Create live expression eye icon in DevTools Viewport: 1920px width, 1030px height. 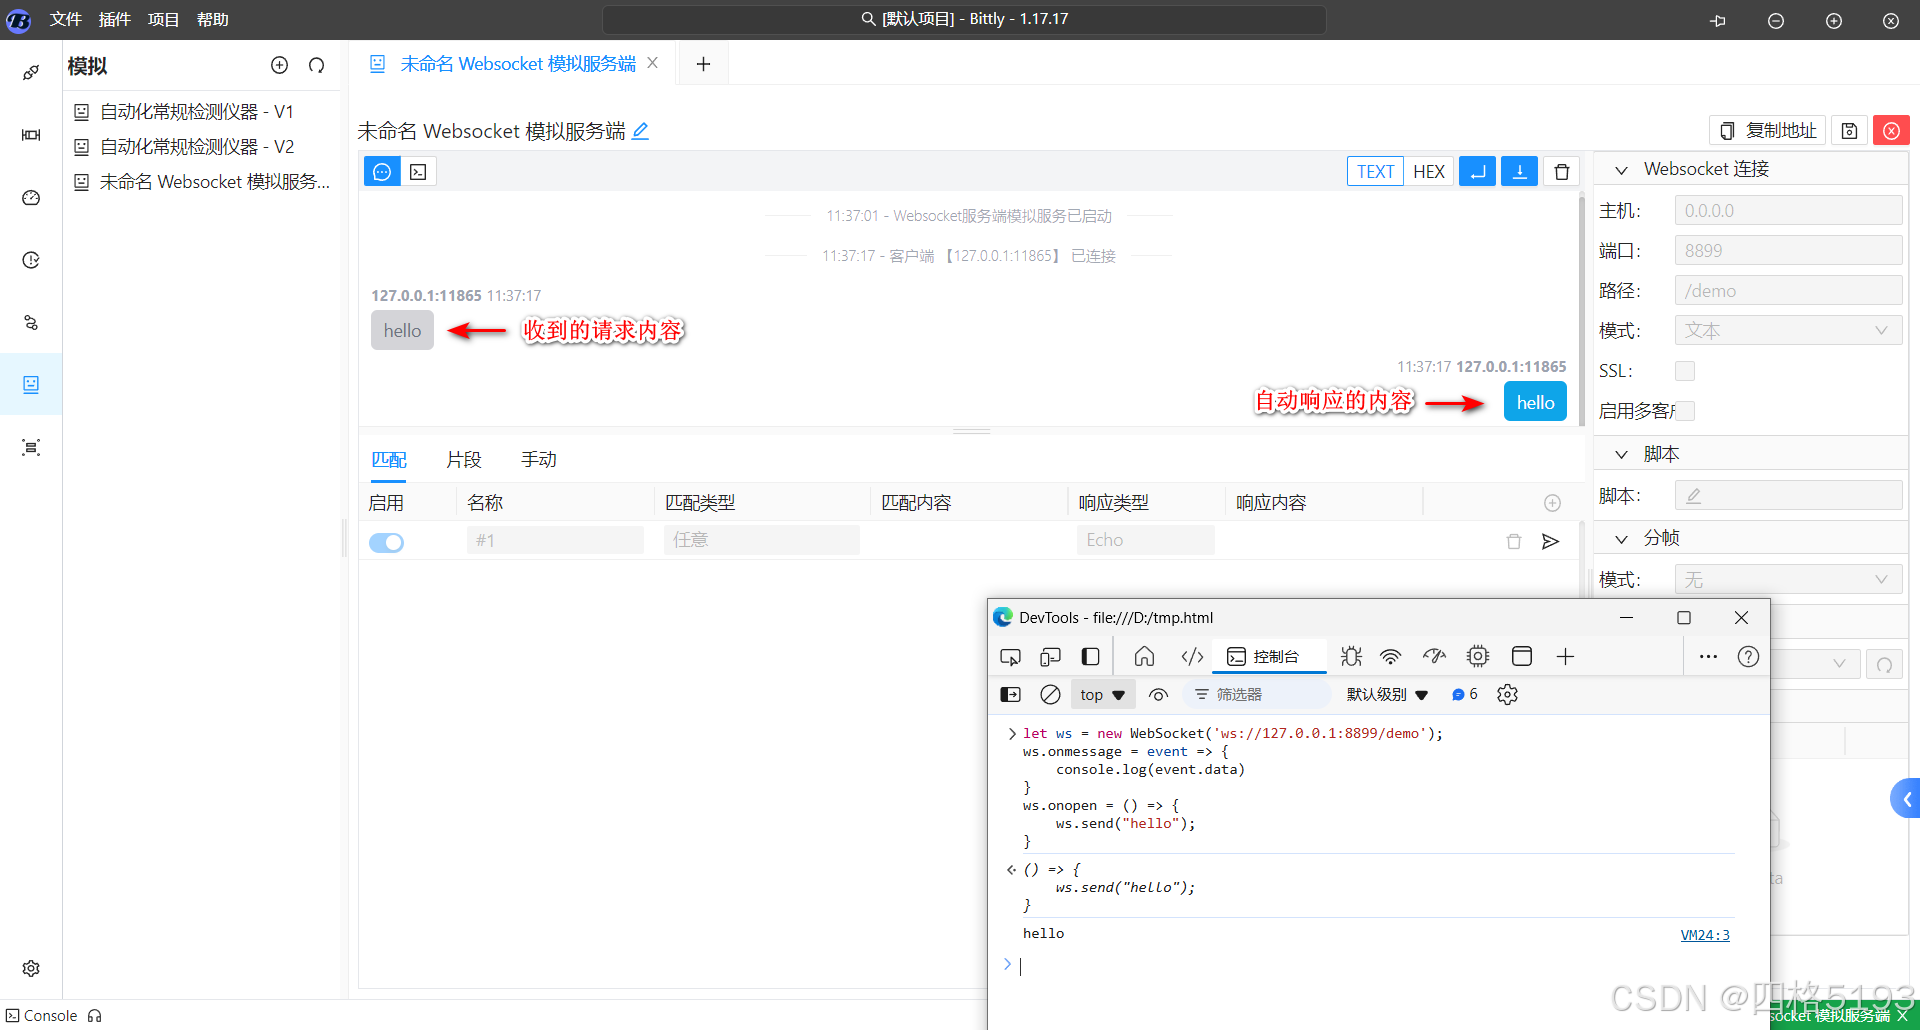(1158, 694)
